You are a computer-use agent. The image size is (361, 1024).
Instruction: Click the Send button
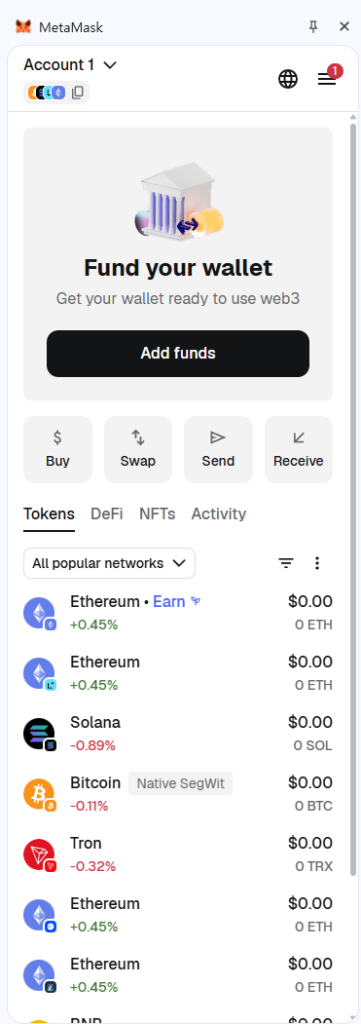(218, 449)
